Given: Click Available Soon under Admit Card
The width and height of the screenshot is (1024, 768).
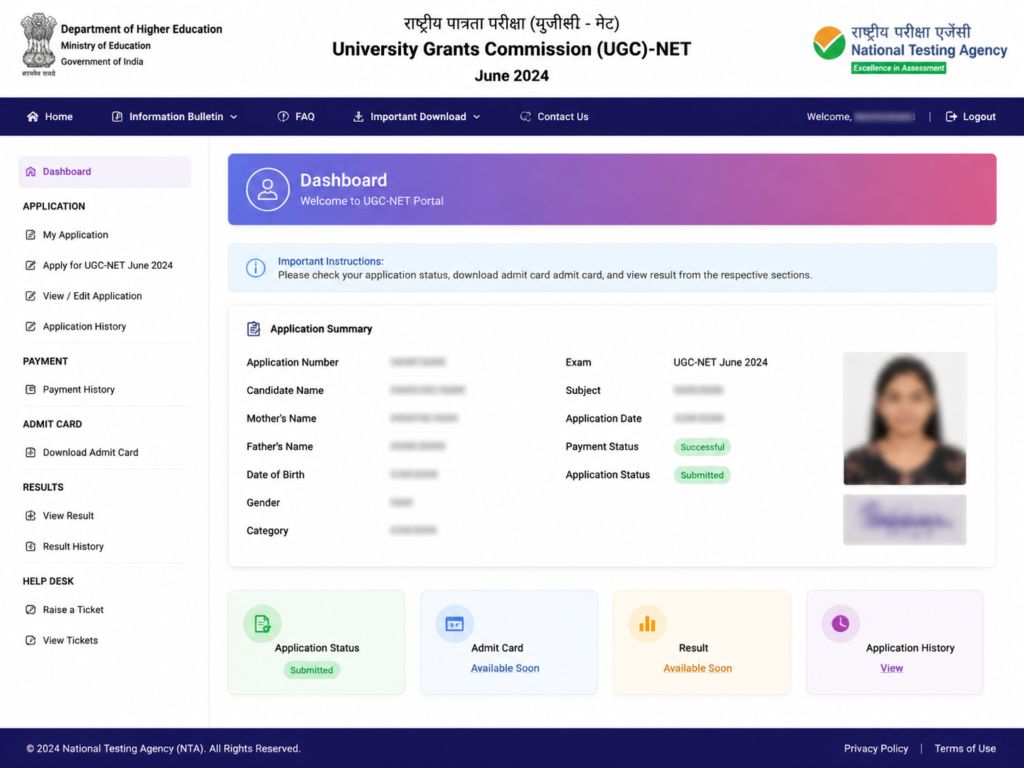Looking at the screenshot, I should [505, 668].
